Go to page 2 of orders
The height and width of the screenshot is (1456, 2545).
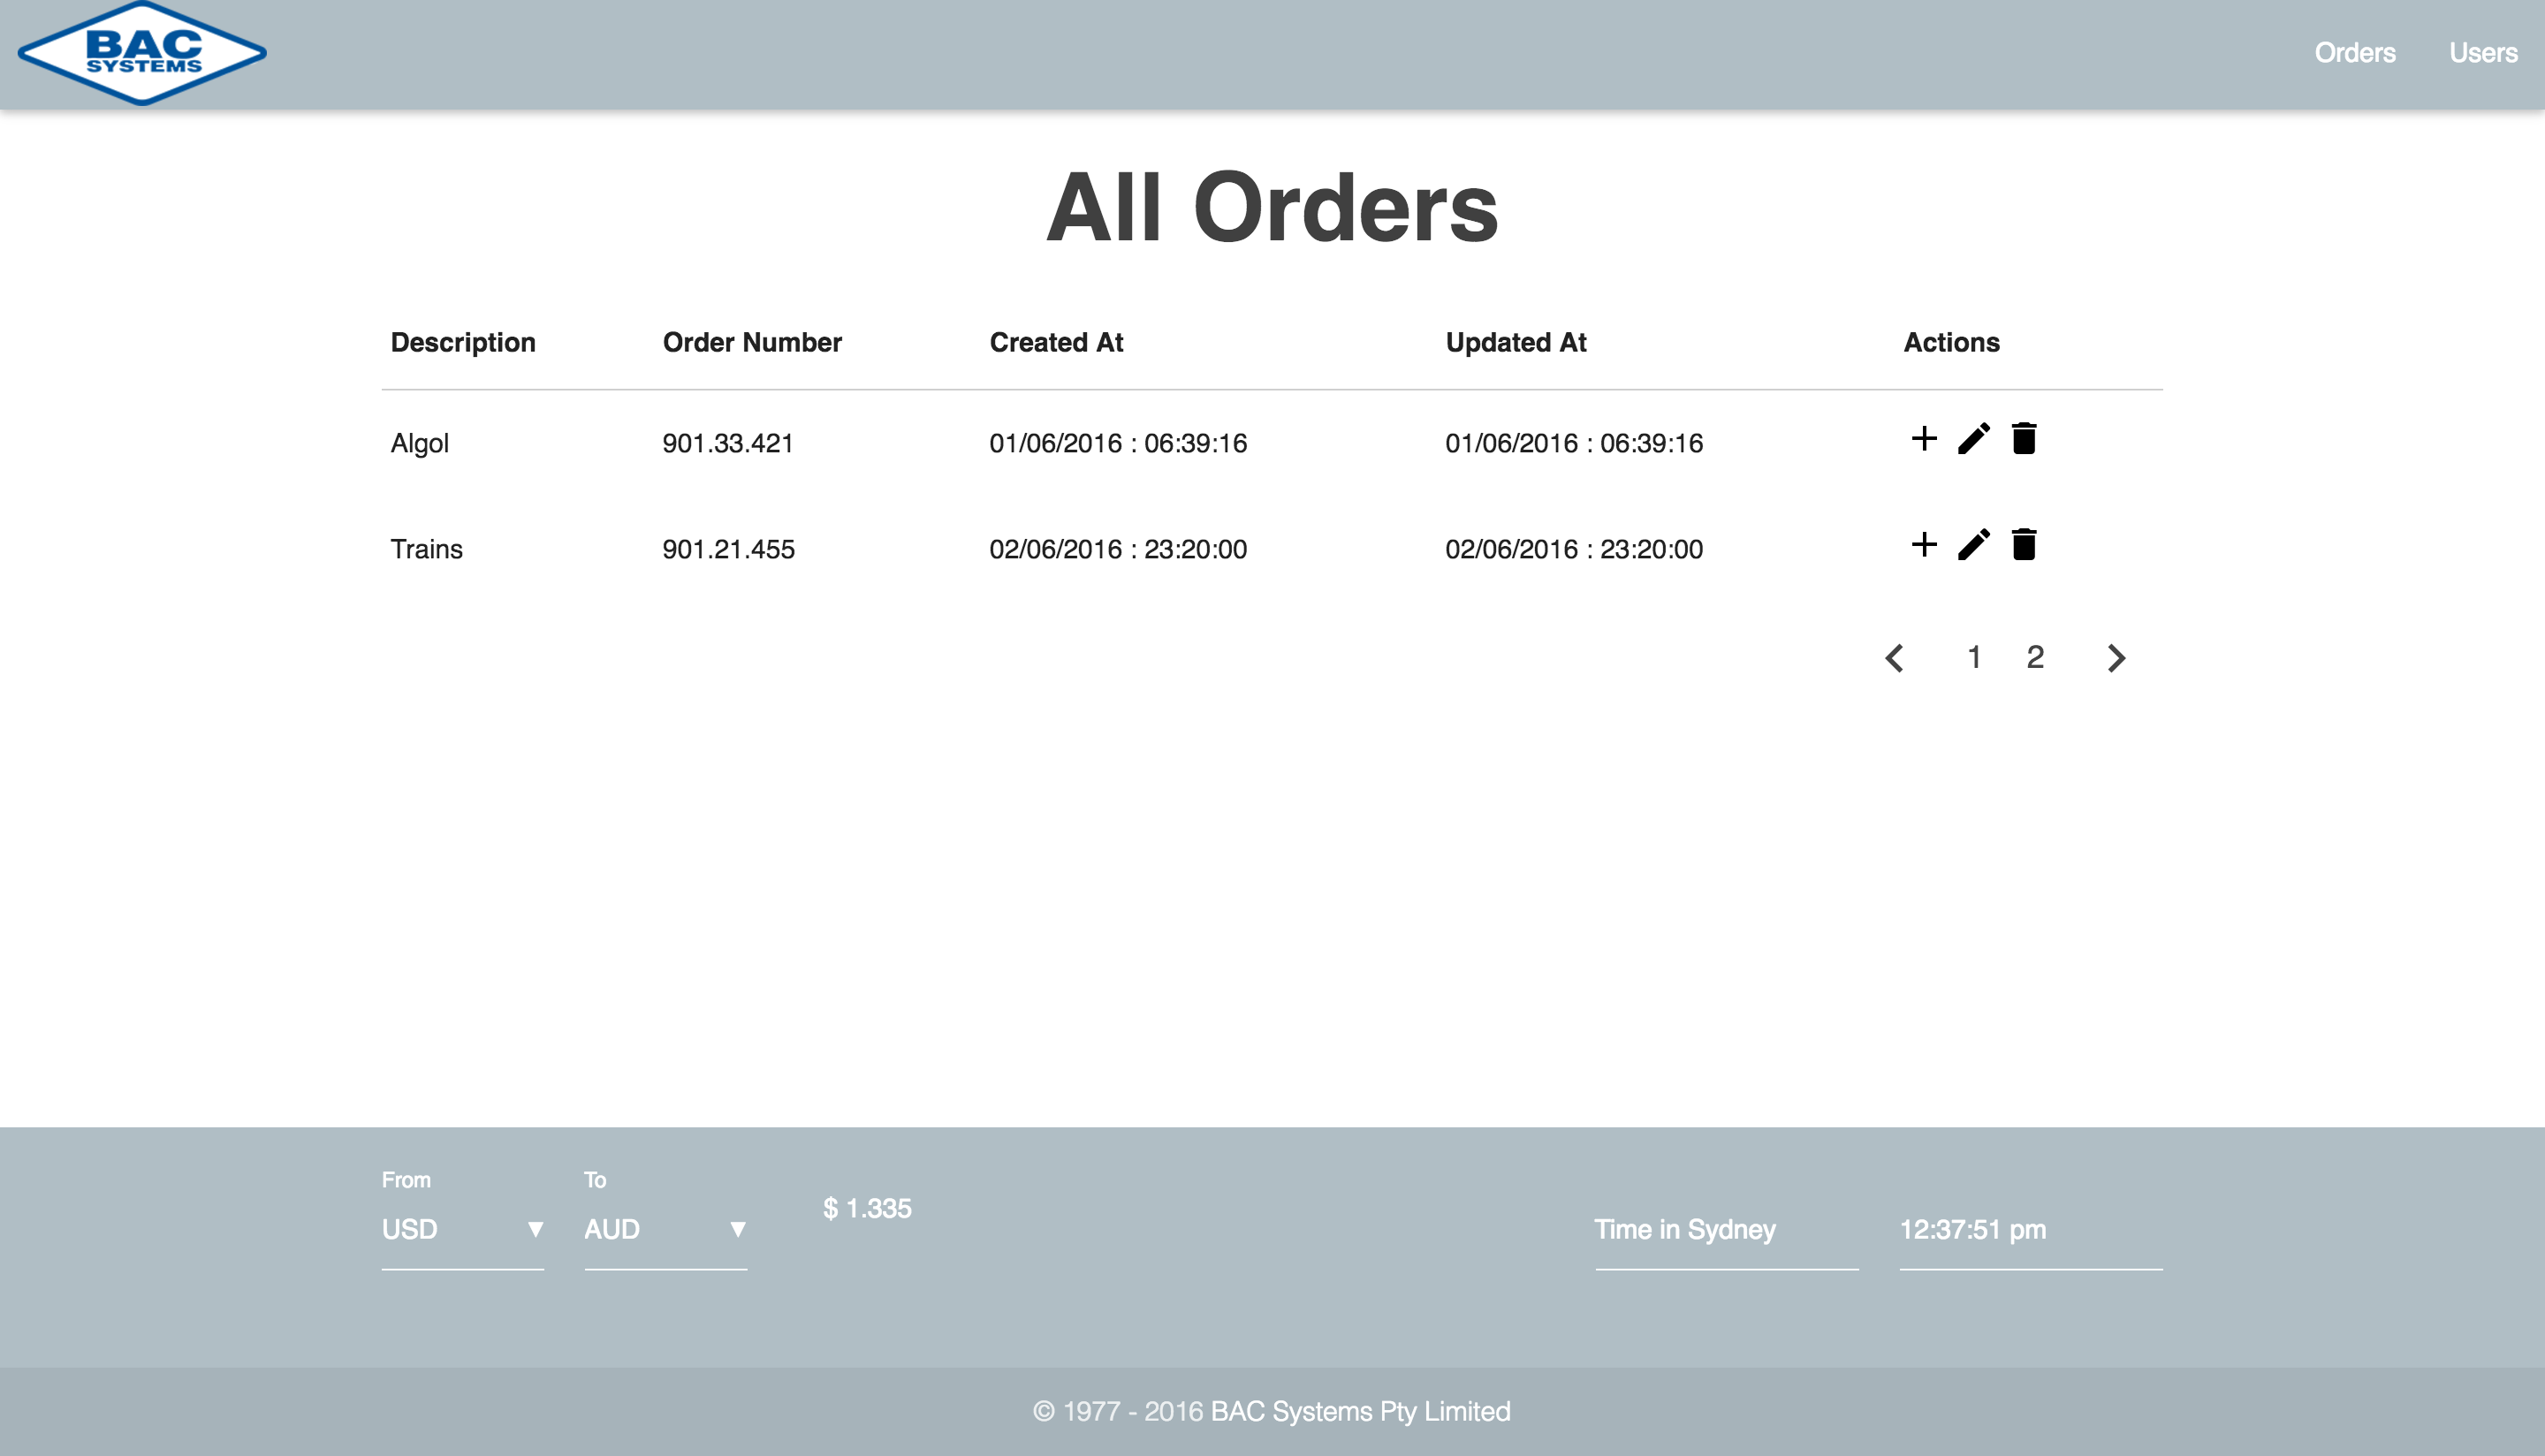coord(2035,657)
